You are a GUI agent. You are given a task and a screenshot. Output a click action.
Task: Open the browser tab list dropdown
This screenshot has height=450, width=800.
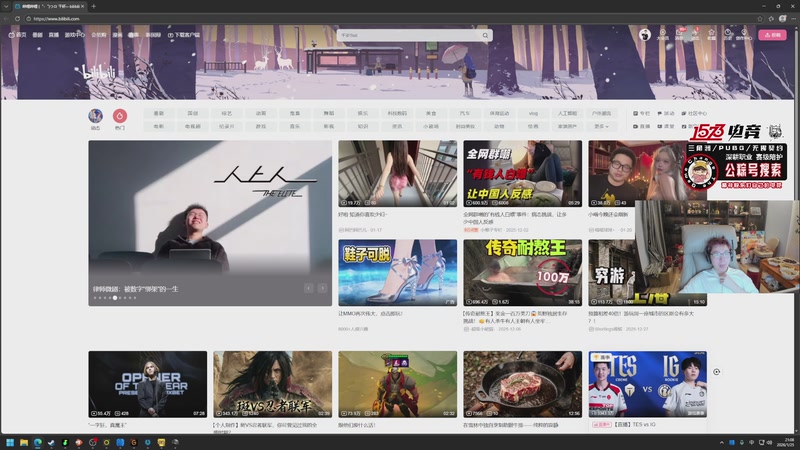[x=6, y=6]
